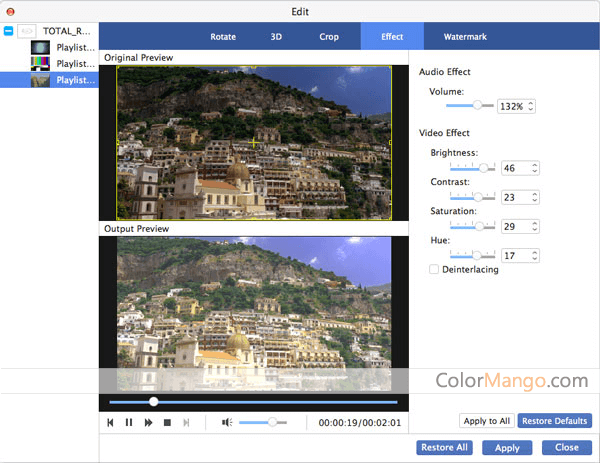600x463 pixels.
Task: Click the previous frame playback icon
Action: [111, 423]
